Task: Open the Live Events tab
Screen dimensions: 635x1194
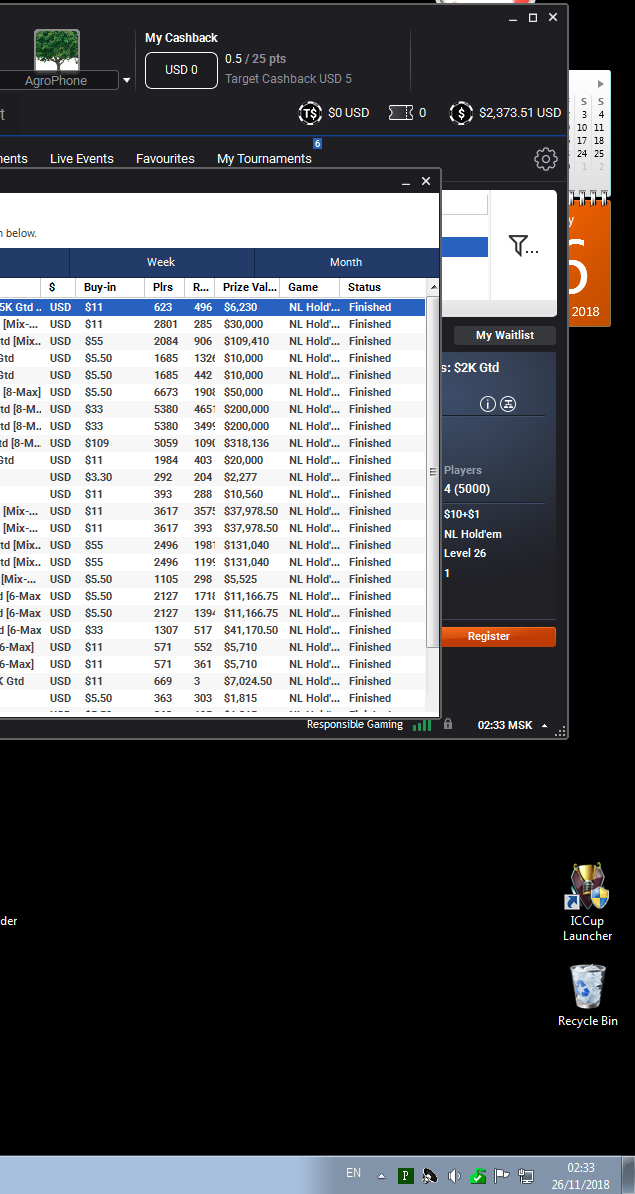Action: click(81, 158)
